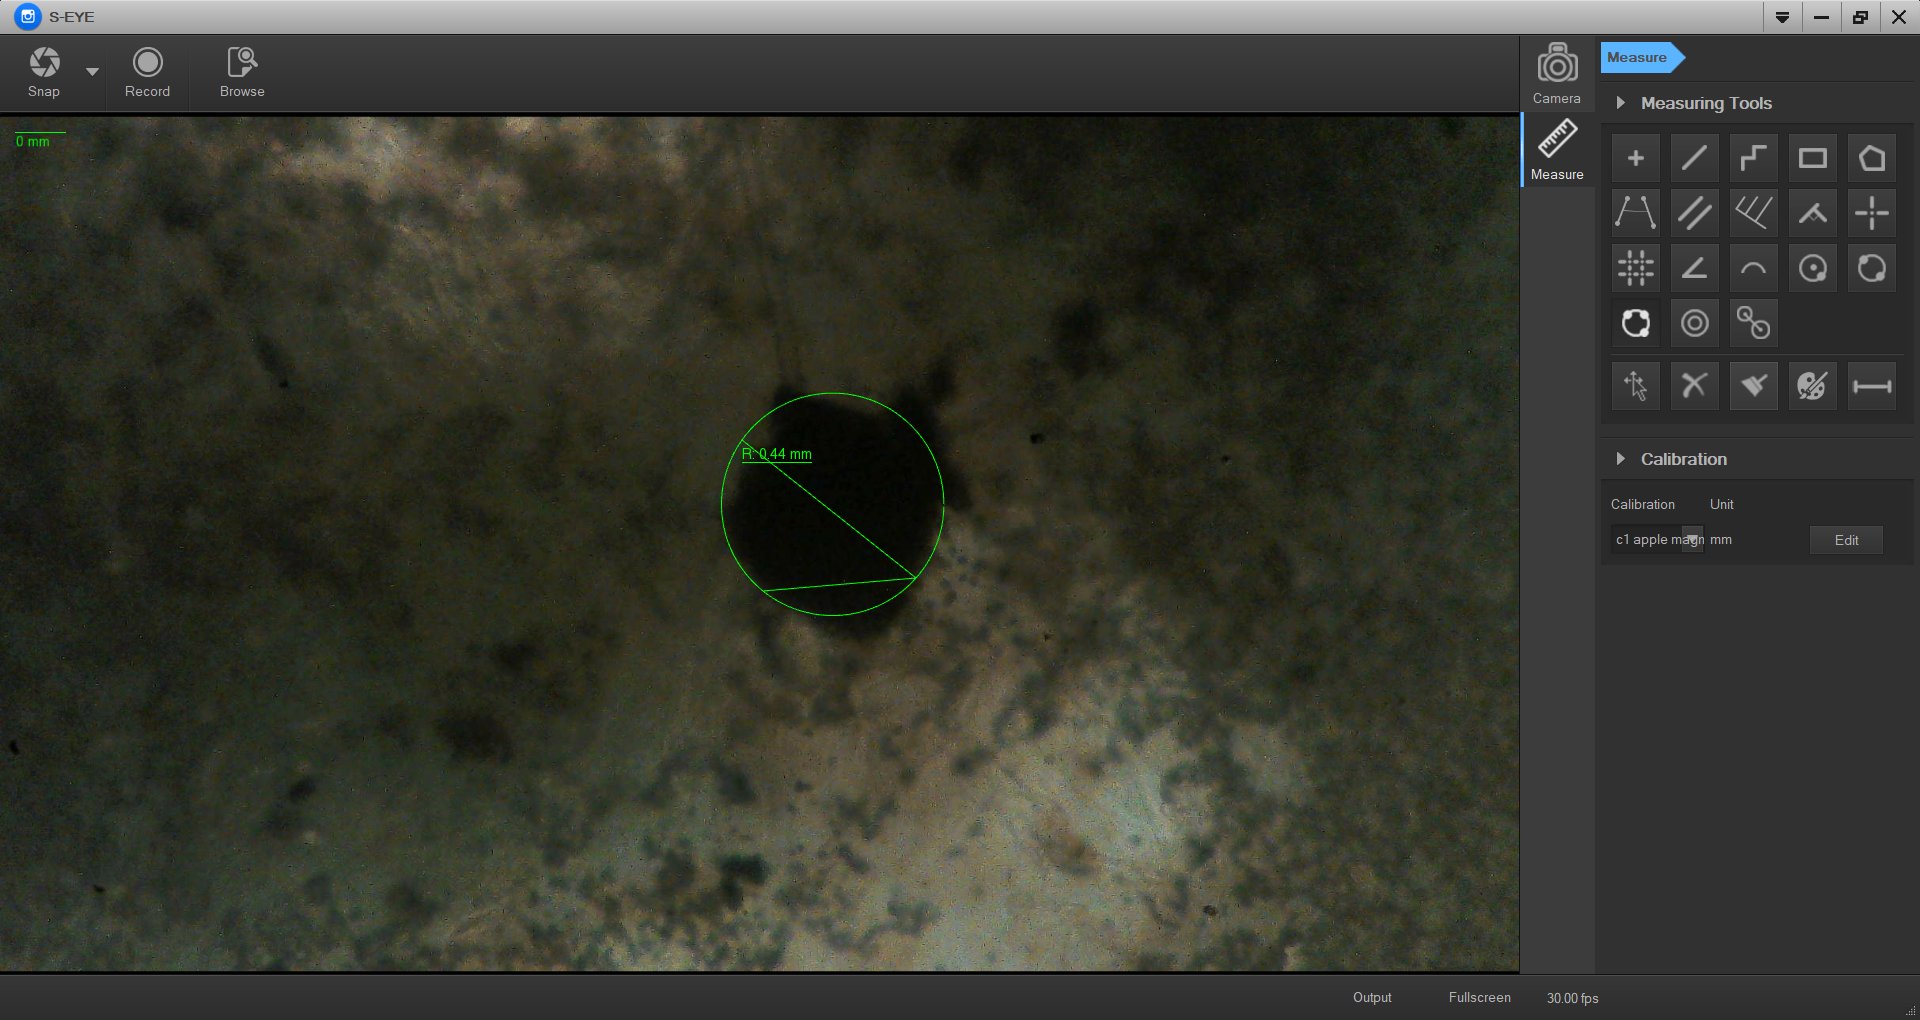Screen dimensions: 1920x1020
Task: Click the calibration Edit button
Action: tap(1847, 540)
